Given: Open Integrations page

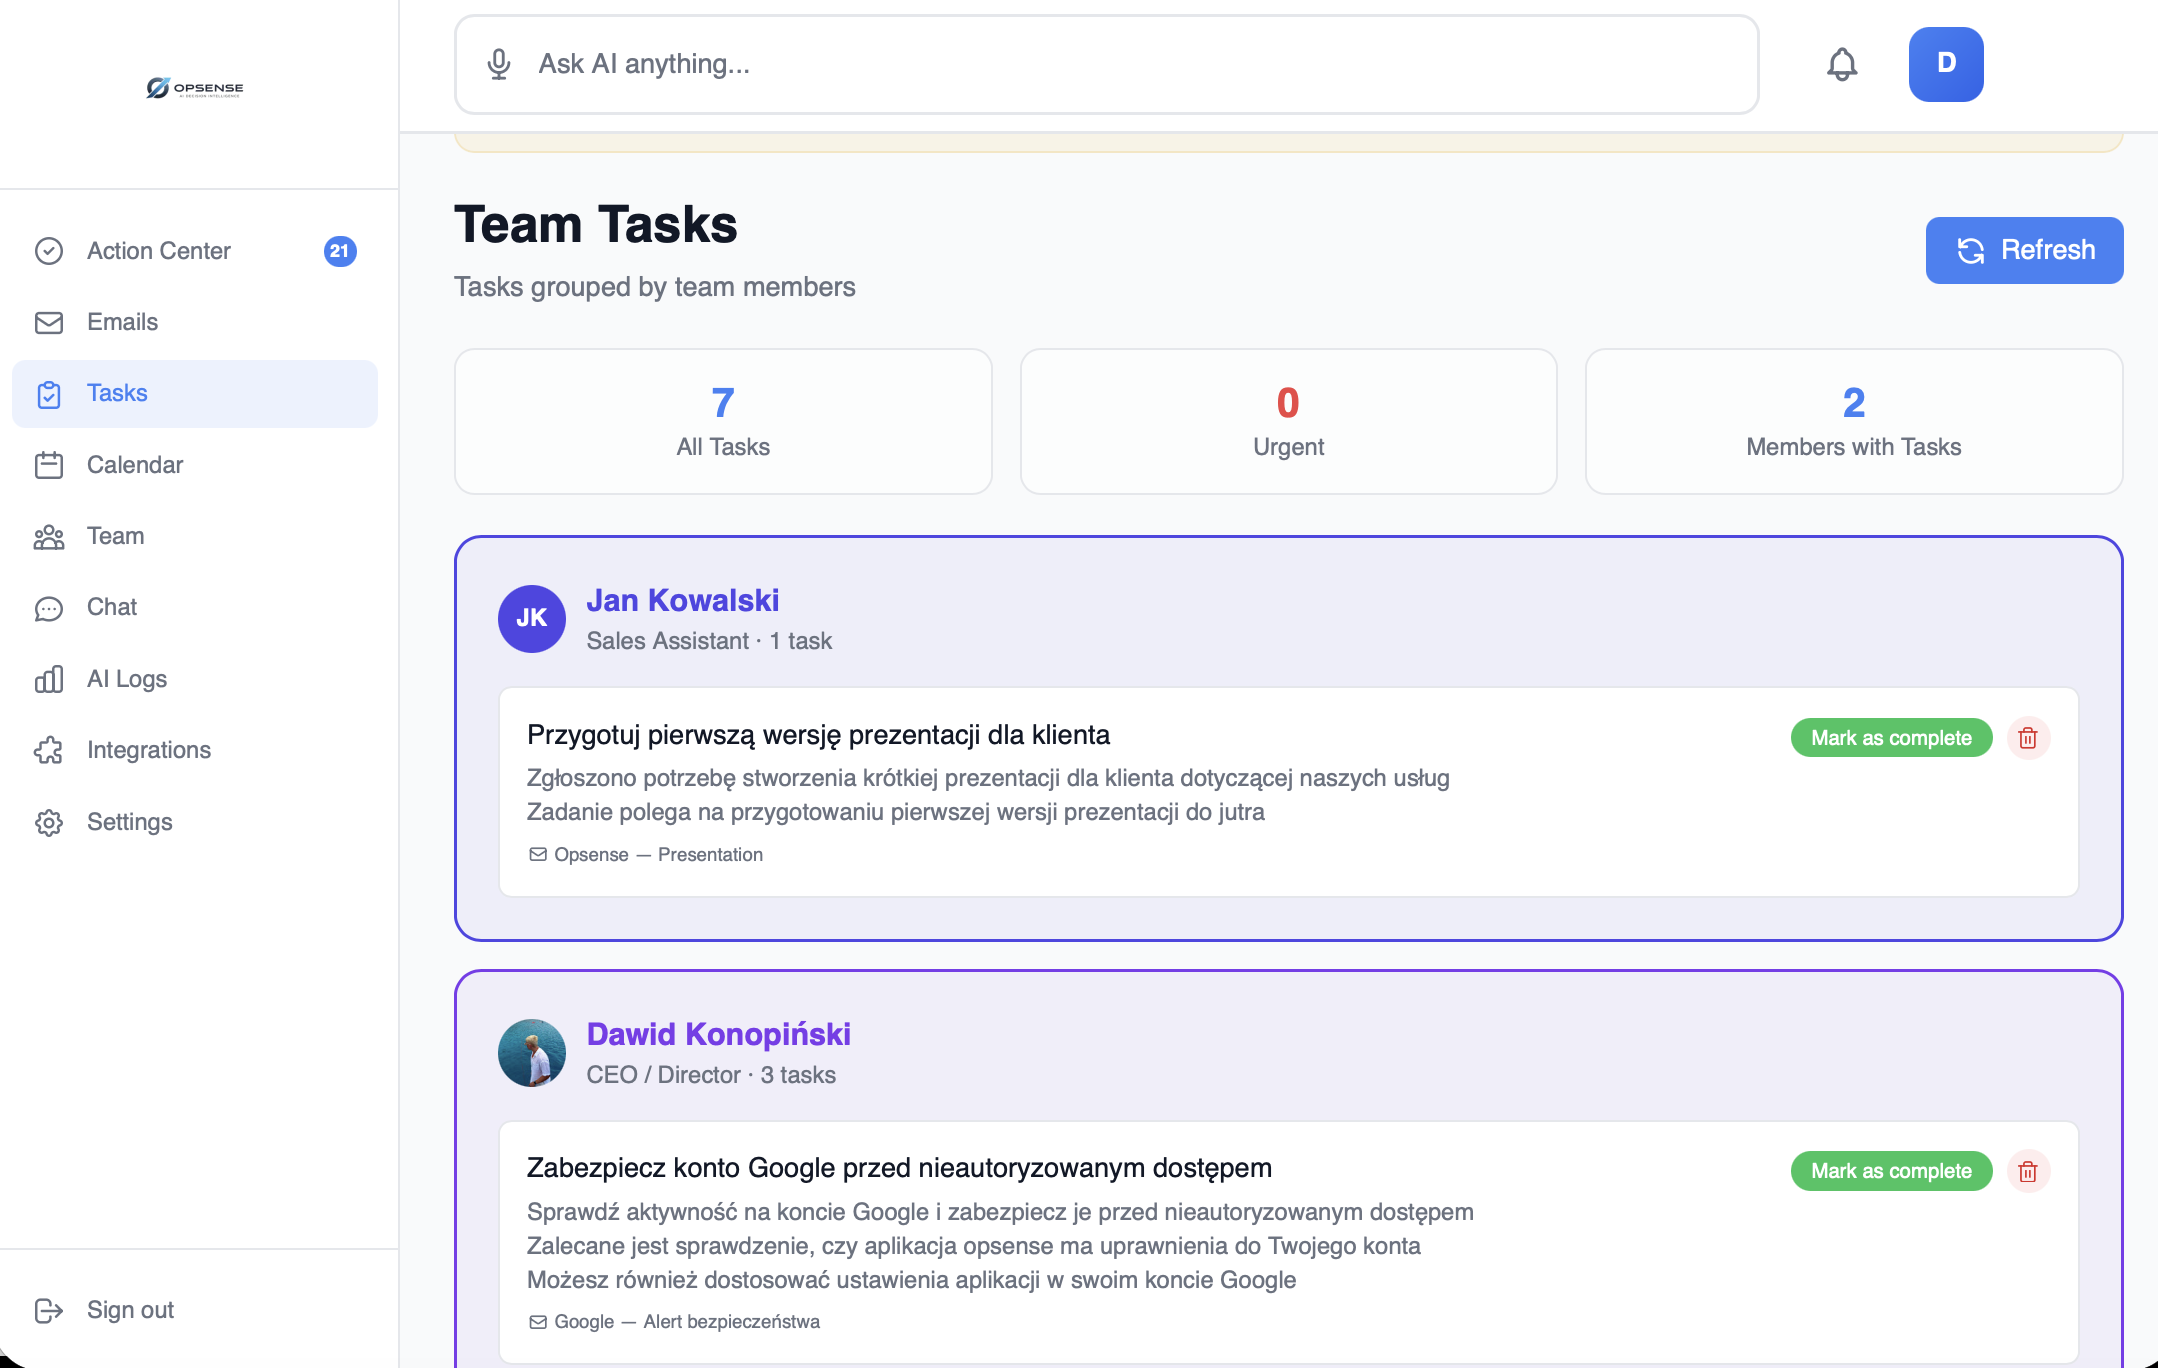Looking at the screenshot, I should tap(148, 750).
